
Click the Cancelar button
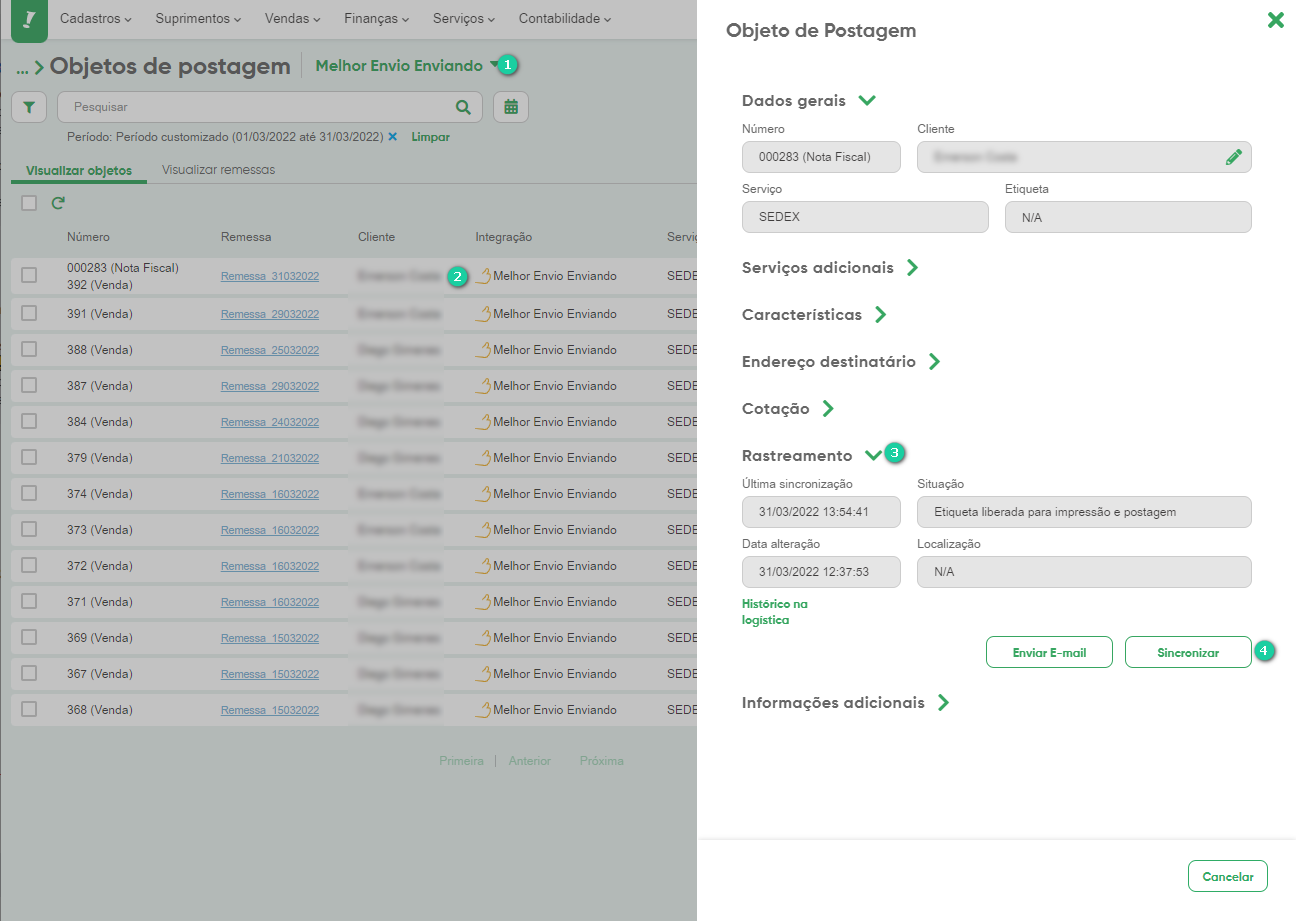[1228, 876]
